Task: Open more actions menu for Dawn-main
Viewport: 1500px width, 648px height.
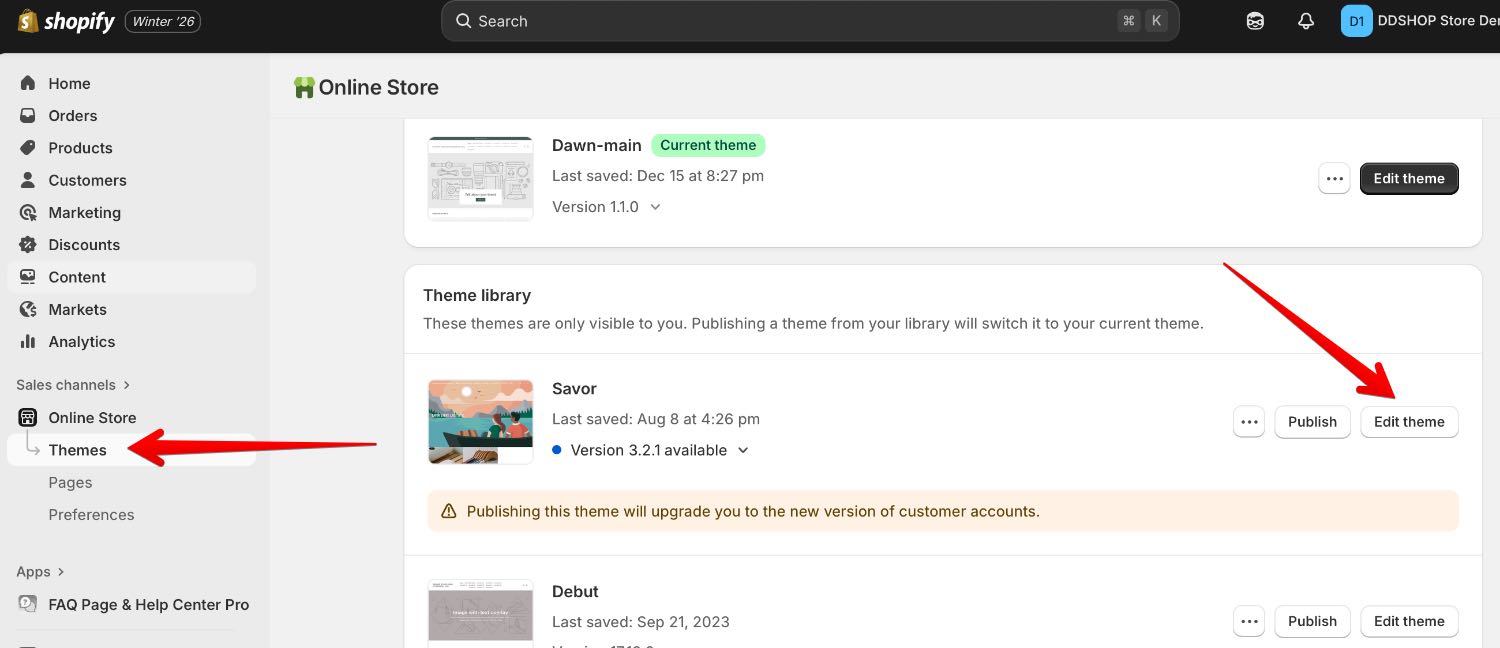Action: pos(1334,179)
